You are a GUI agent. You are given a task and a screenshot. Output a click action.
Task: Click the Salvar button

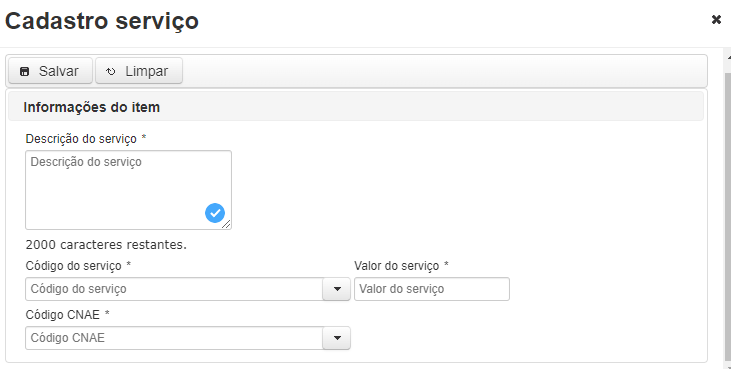50,71
